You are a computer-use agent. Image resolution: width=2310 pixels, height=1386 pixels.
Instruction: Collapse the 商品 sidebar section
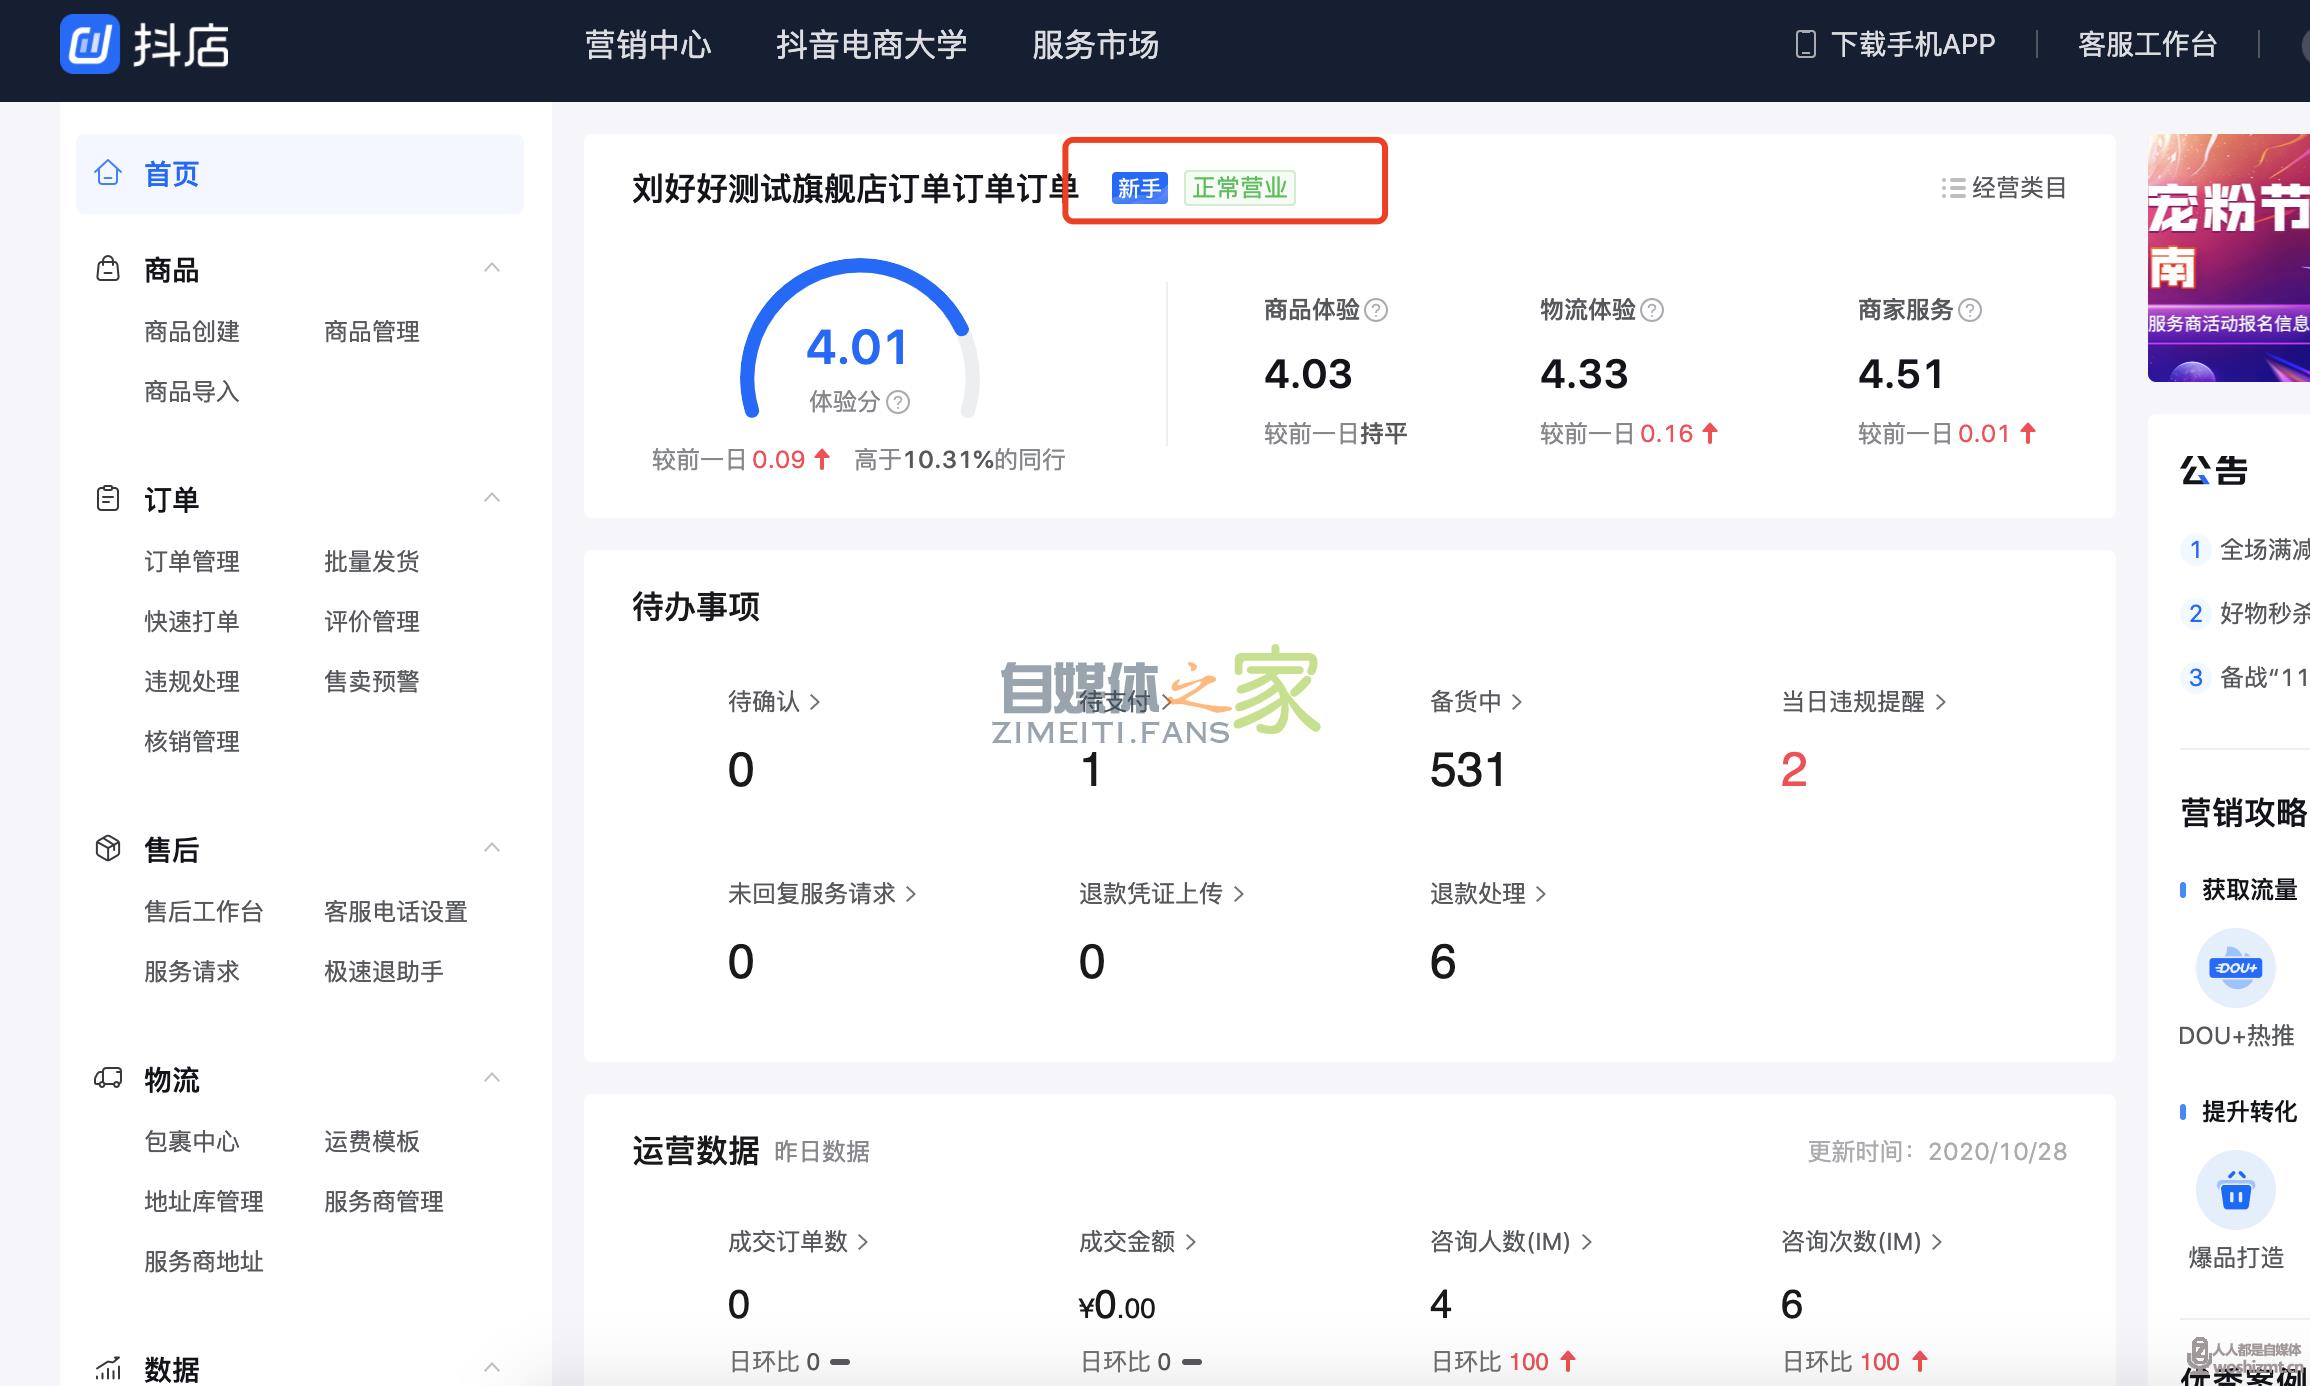point(491,267)
